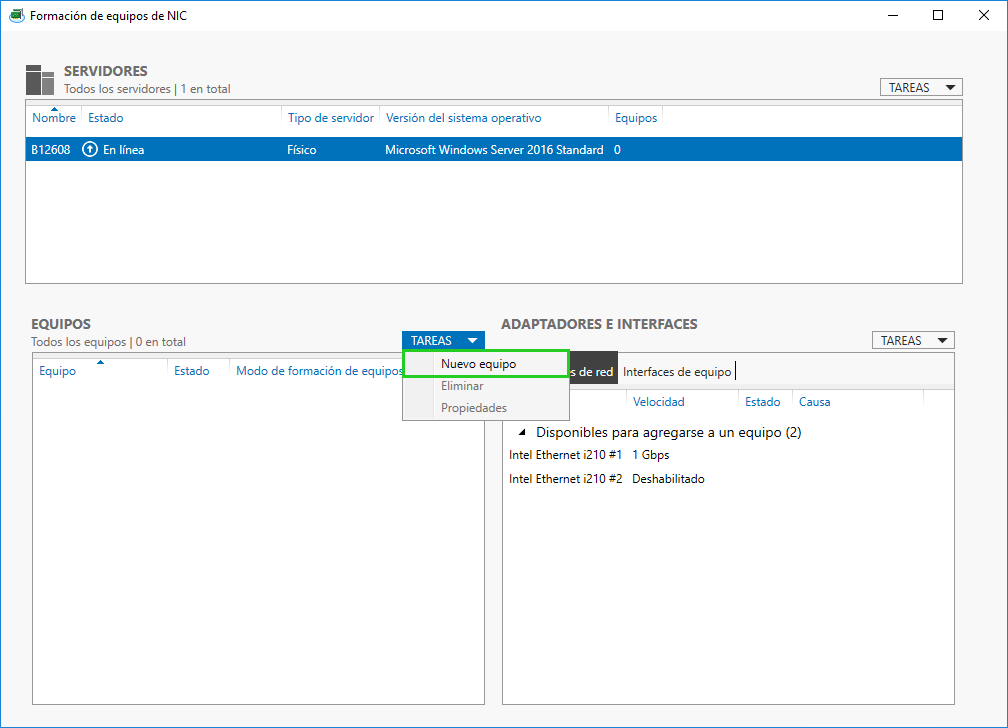Click the Servidores server rack icon
The image size is (1008, 728).
tap(40, 80)
